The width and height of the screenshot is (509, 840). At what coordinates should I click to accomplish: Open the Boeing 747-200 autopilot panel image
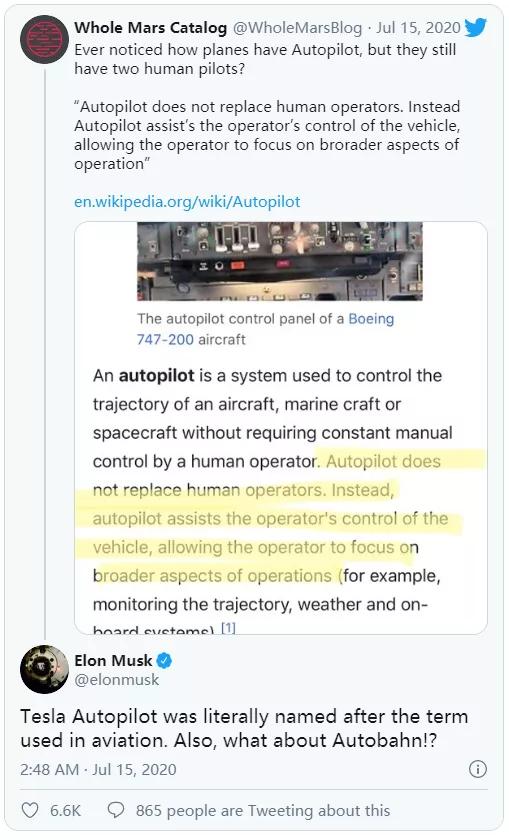pos(280,261)
